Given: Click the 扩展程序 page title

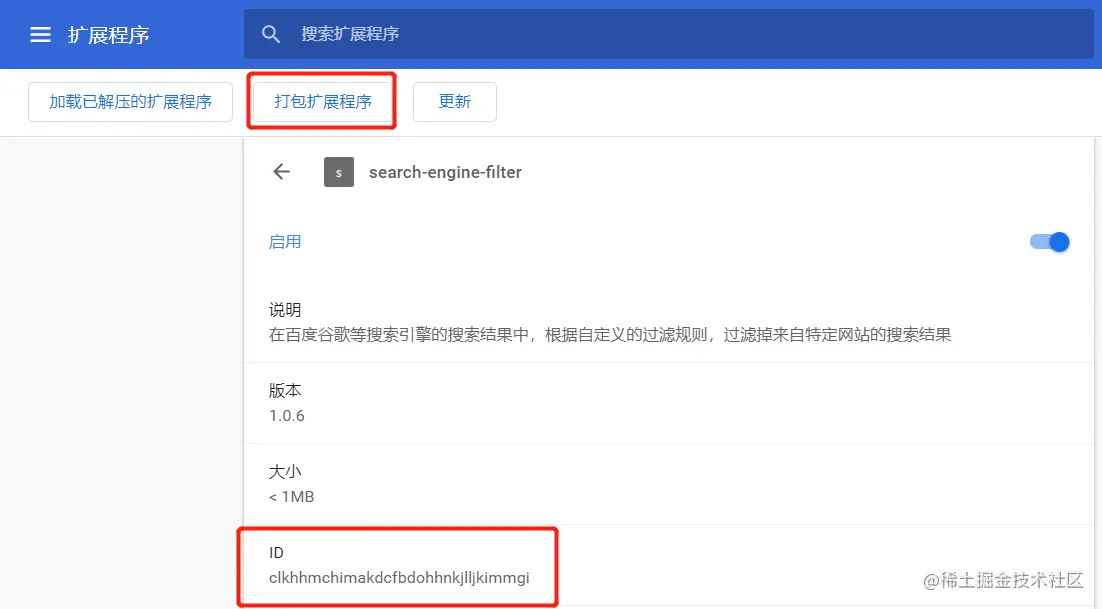Looking at the screenshot, I should [108, 34].
